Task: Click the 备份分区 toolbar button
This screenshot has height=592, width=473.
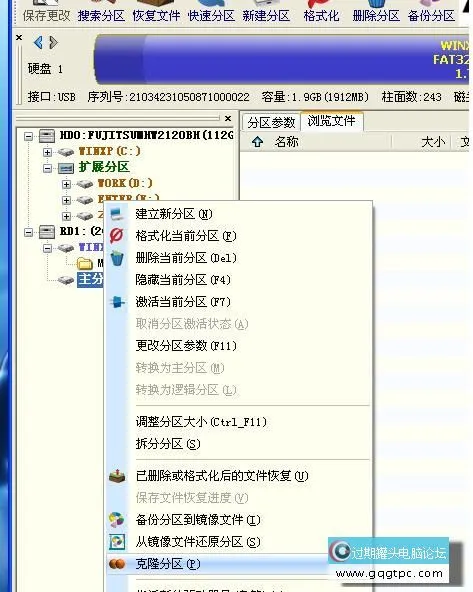Action: tap(431, 12)
